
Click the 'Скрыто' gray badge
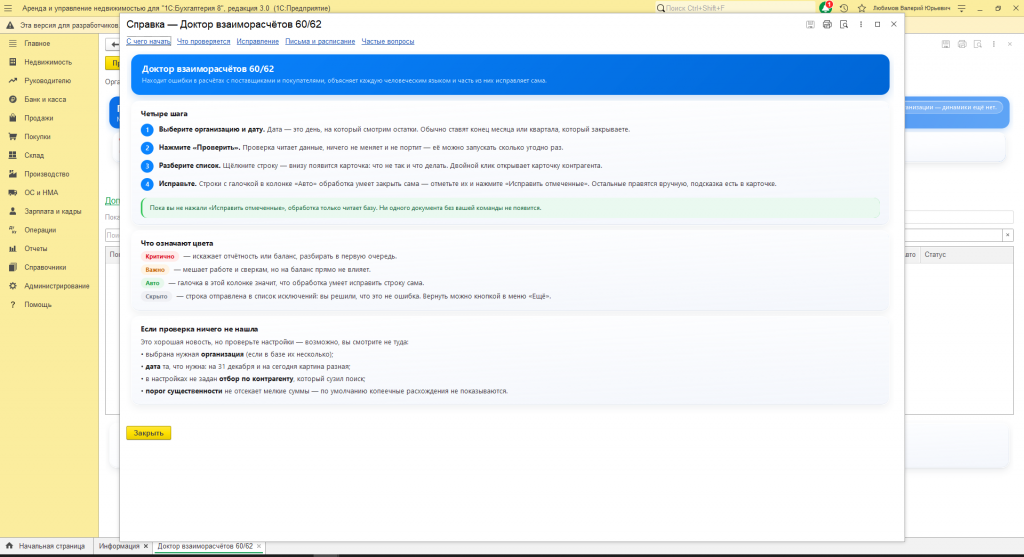pyautogui.click(x=157, y=296)
